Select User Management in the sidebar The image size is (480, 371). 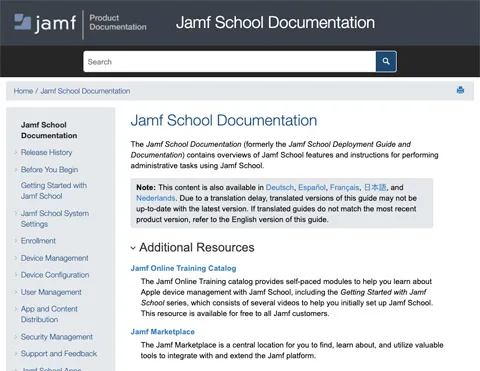coord(51,292)
